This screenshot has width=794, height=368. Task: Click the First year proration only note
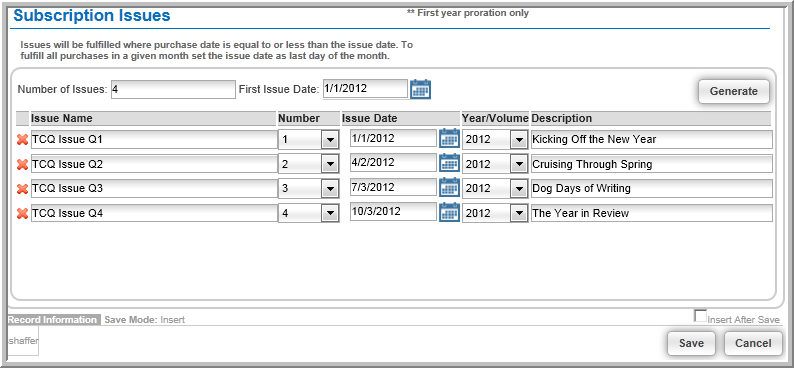pos(468,13)
